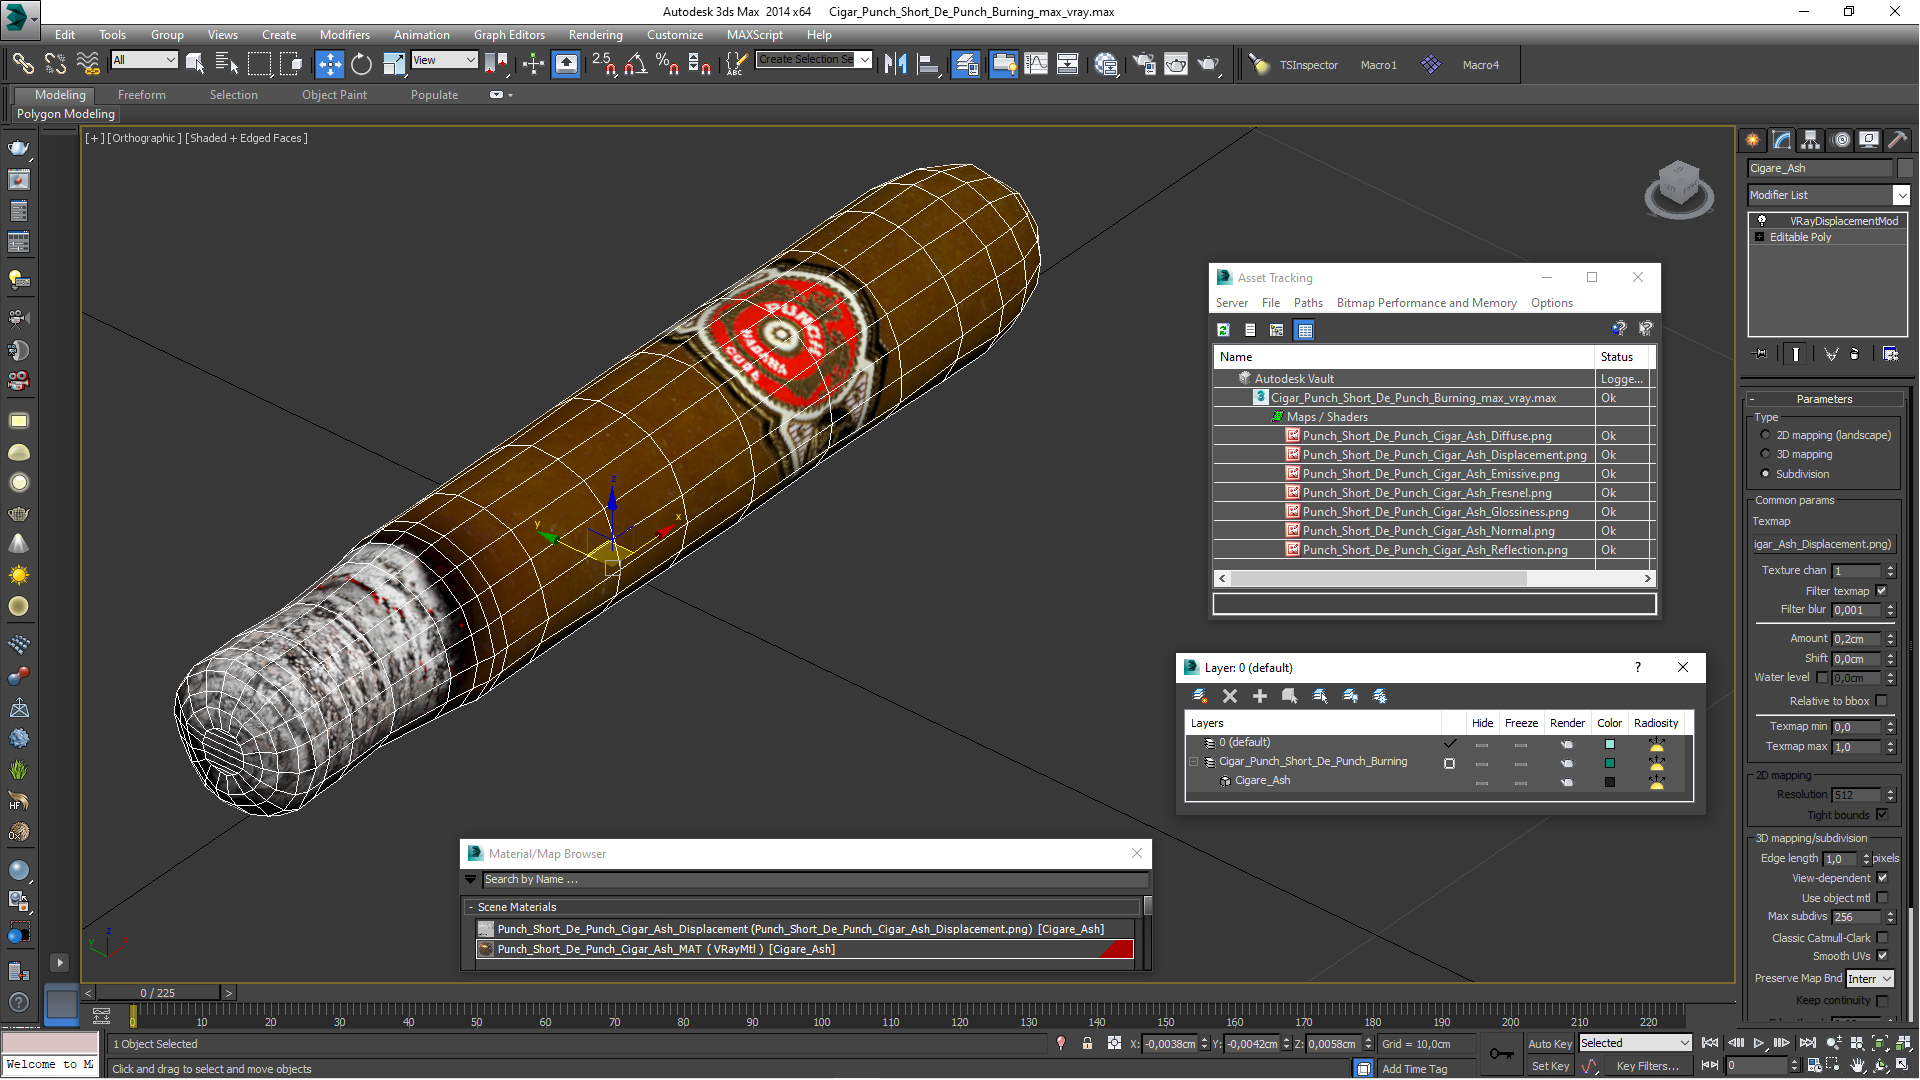Open the Key Filters button
This screenshot has width=1920, height=1080.
[x=1647, y=1066]
